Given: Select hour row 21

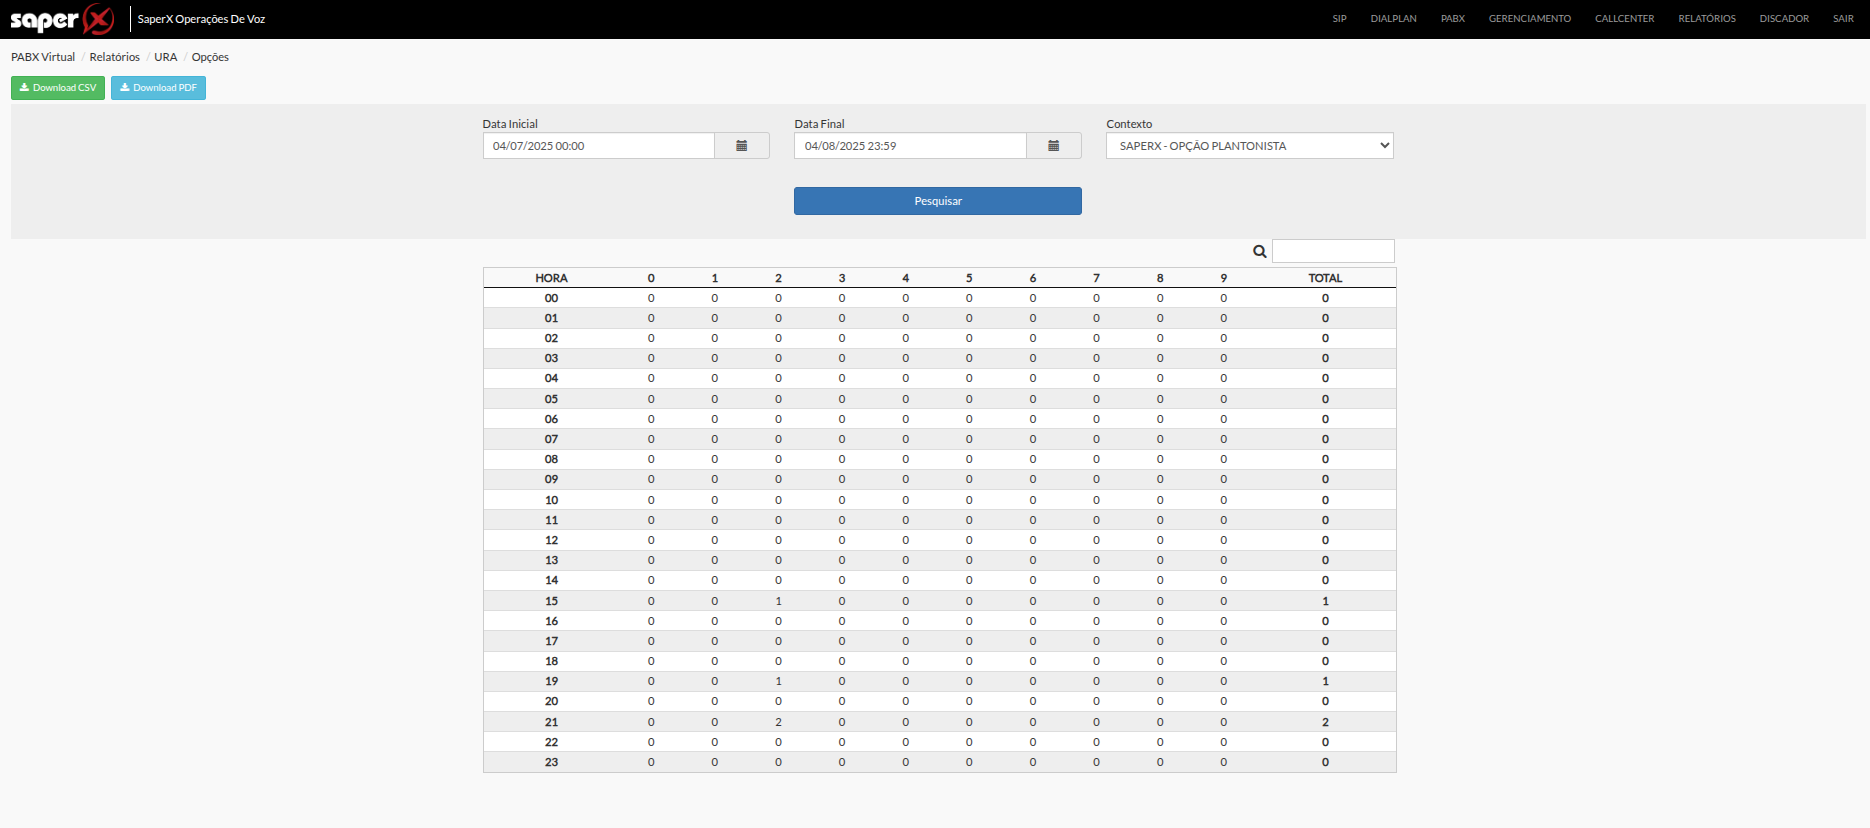Looking at the screenshot, I should click(x=939, y=722).
